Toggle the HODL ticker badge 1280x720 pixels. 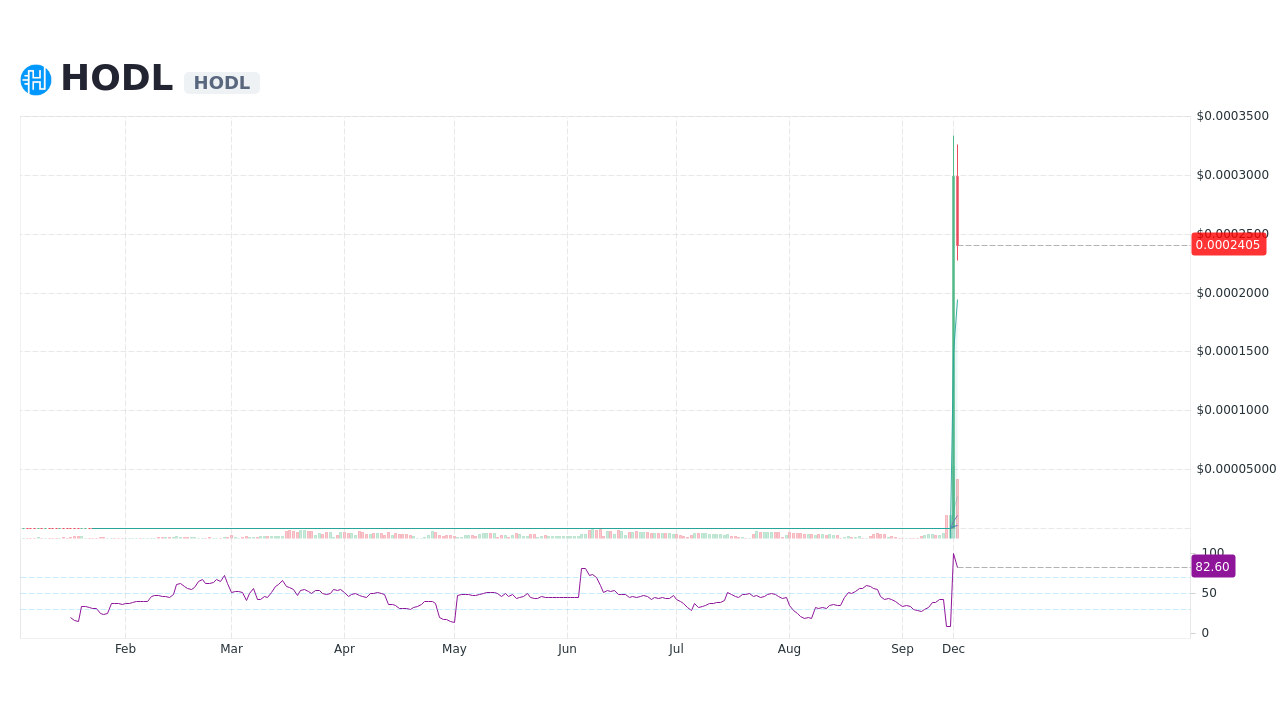[x=221, y=83]
